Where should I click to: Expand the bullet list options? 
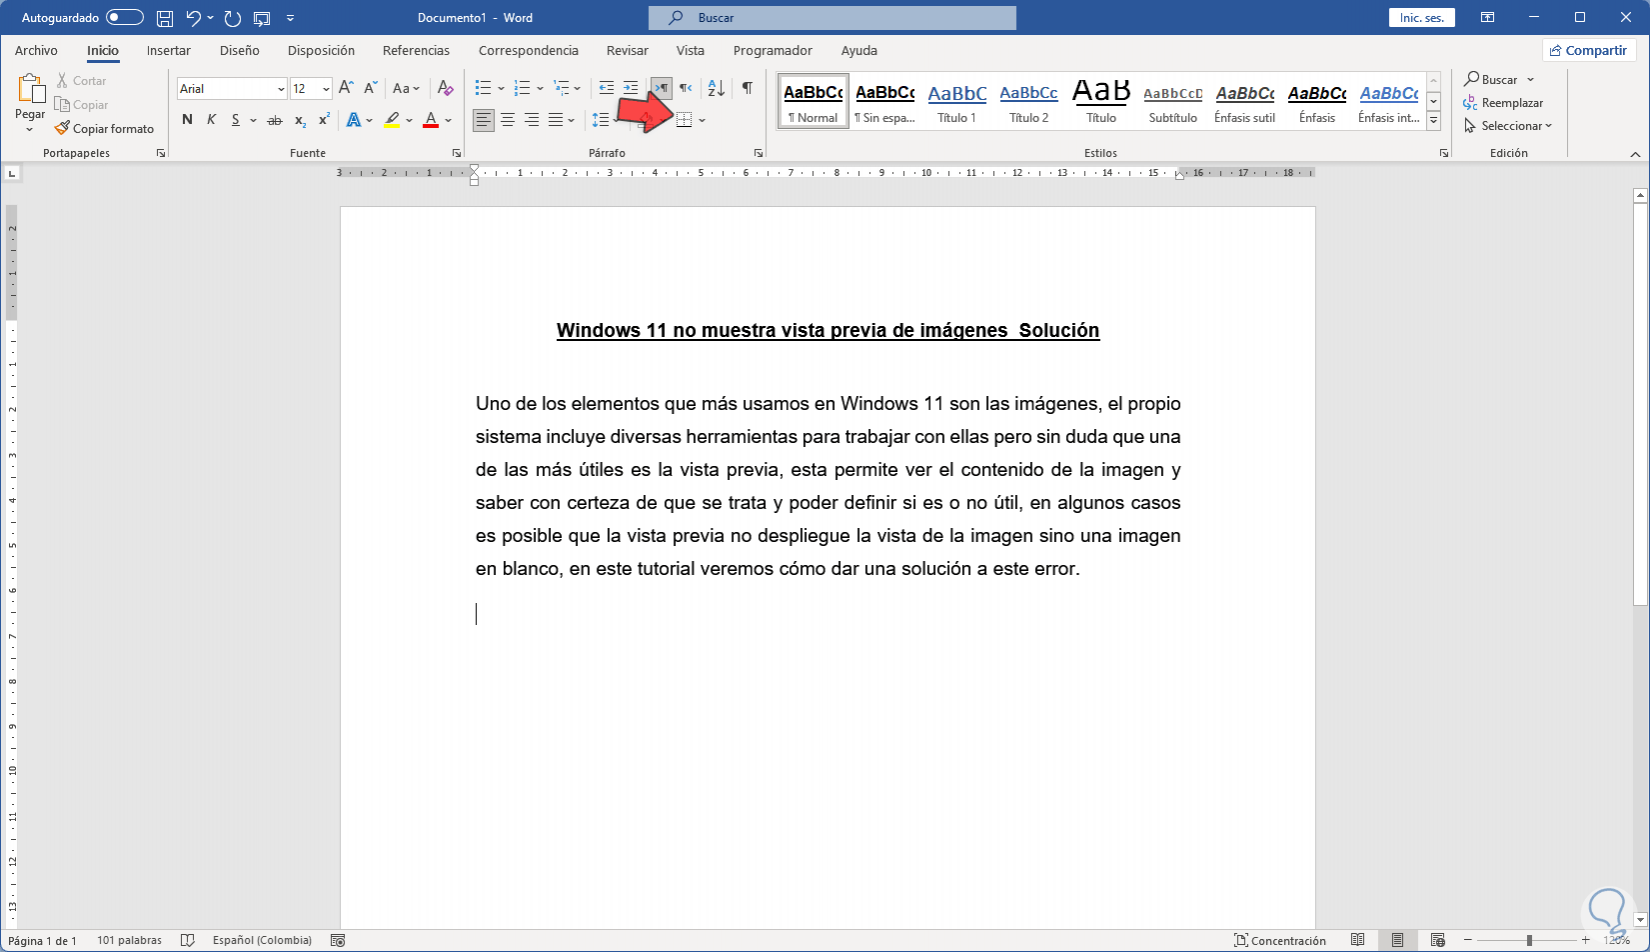tap(501, 89)
